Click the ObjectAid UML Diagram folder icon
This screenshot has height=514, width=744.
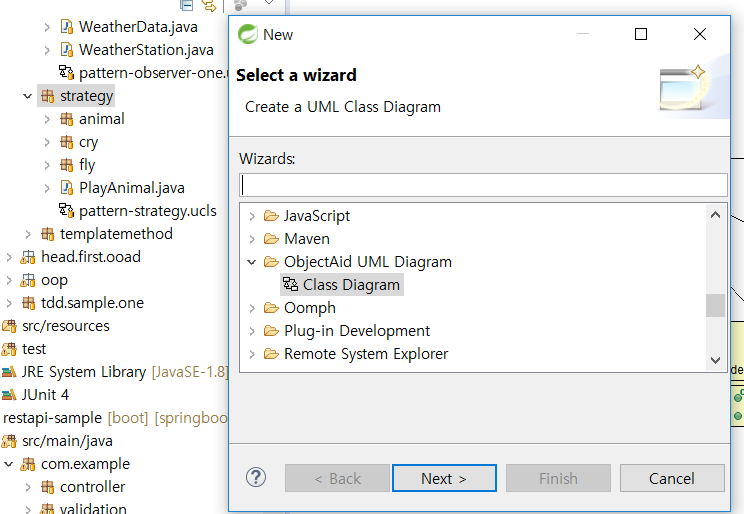(x=271, y=262)
